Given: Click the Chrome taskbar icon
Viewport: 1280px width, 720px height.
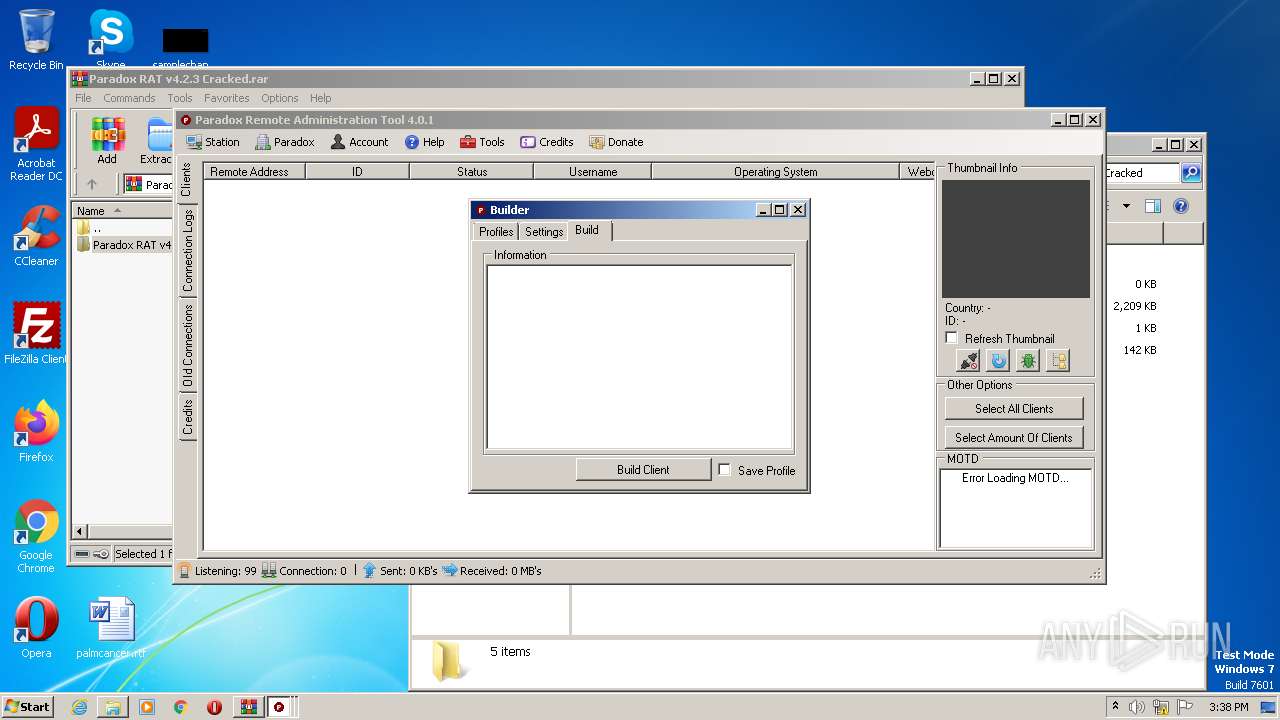Looking at the screenshot, I should click(x=181, y=707).
